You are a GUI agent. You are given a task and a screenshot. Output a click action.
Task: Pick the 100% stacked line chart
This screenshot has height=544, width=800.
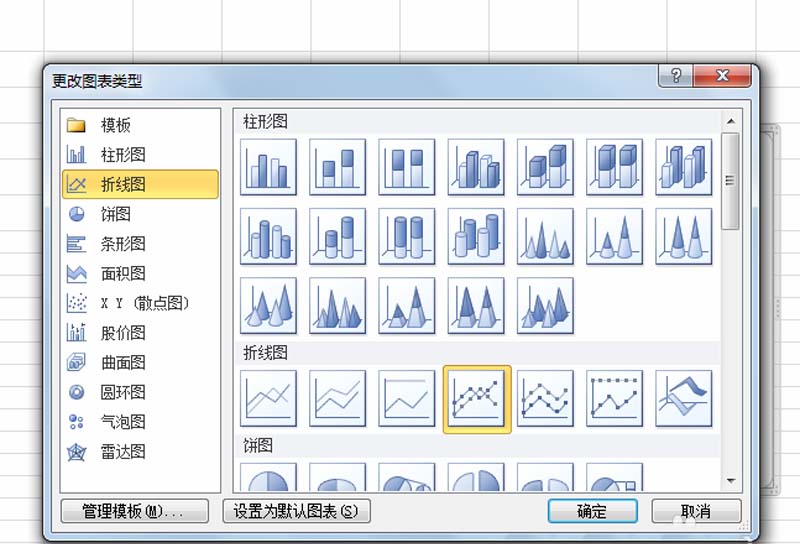click(407, 399)
